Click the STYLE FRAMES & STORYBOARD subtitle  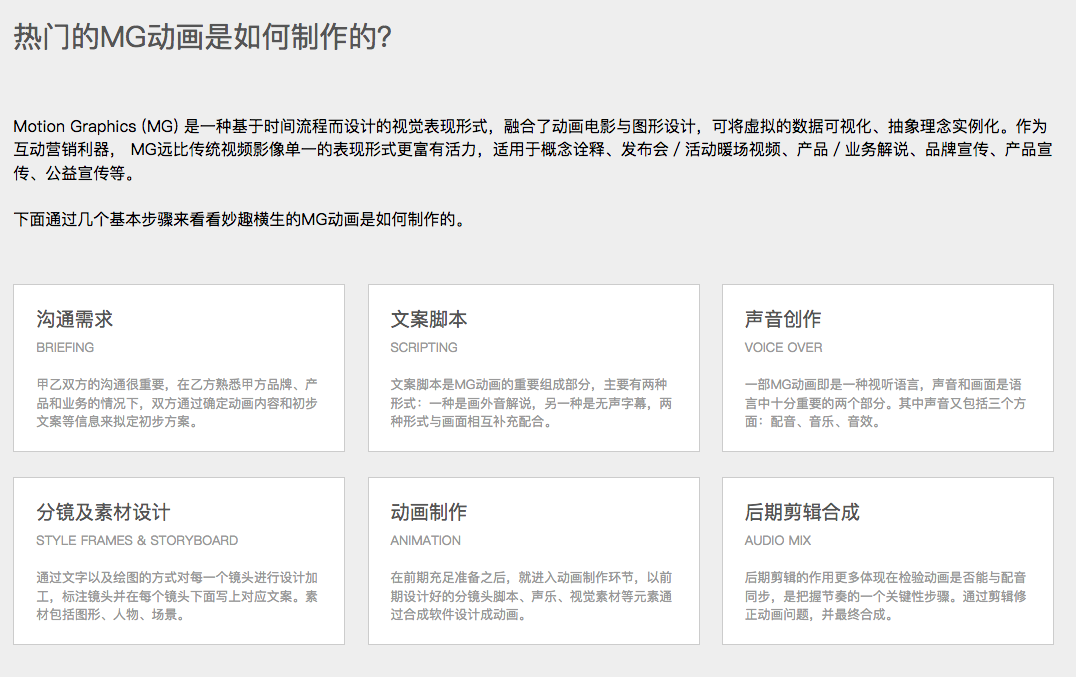[x=137, y=540]
